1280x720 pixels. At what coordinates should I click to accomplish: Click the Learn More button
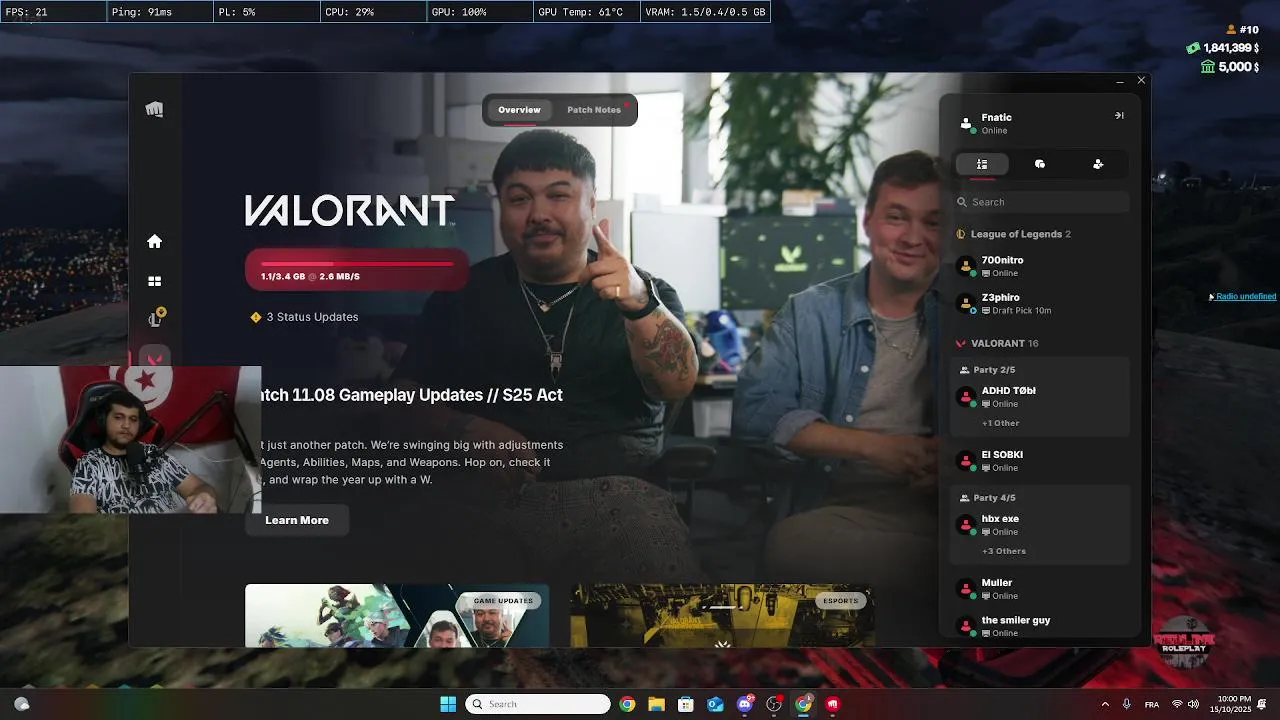pos(297,520)
